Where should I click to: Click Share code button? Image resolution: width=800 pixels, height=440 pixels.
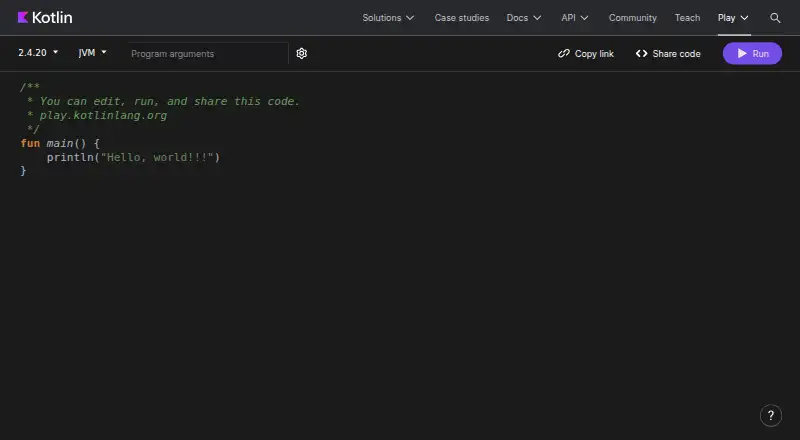[668, 54]
